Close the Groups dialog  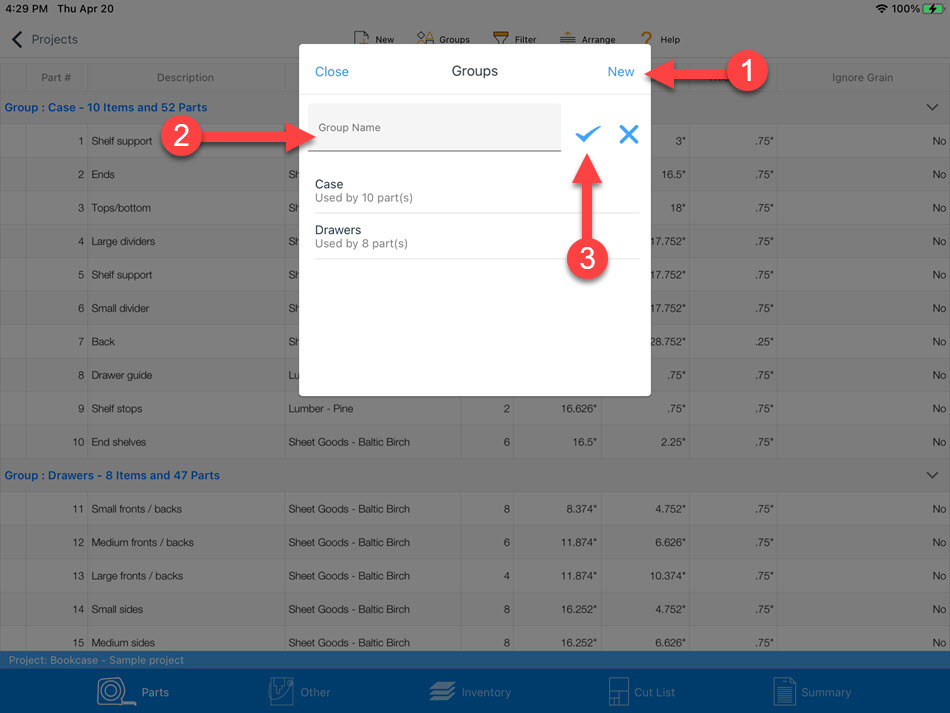[x=331, y=71]
